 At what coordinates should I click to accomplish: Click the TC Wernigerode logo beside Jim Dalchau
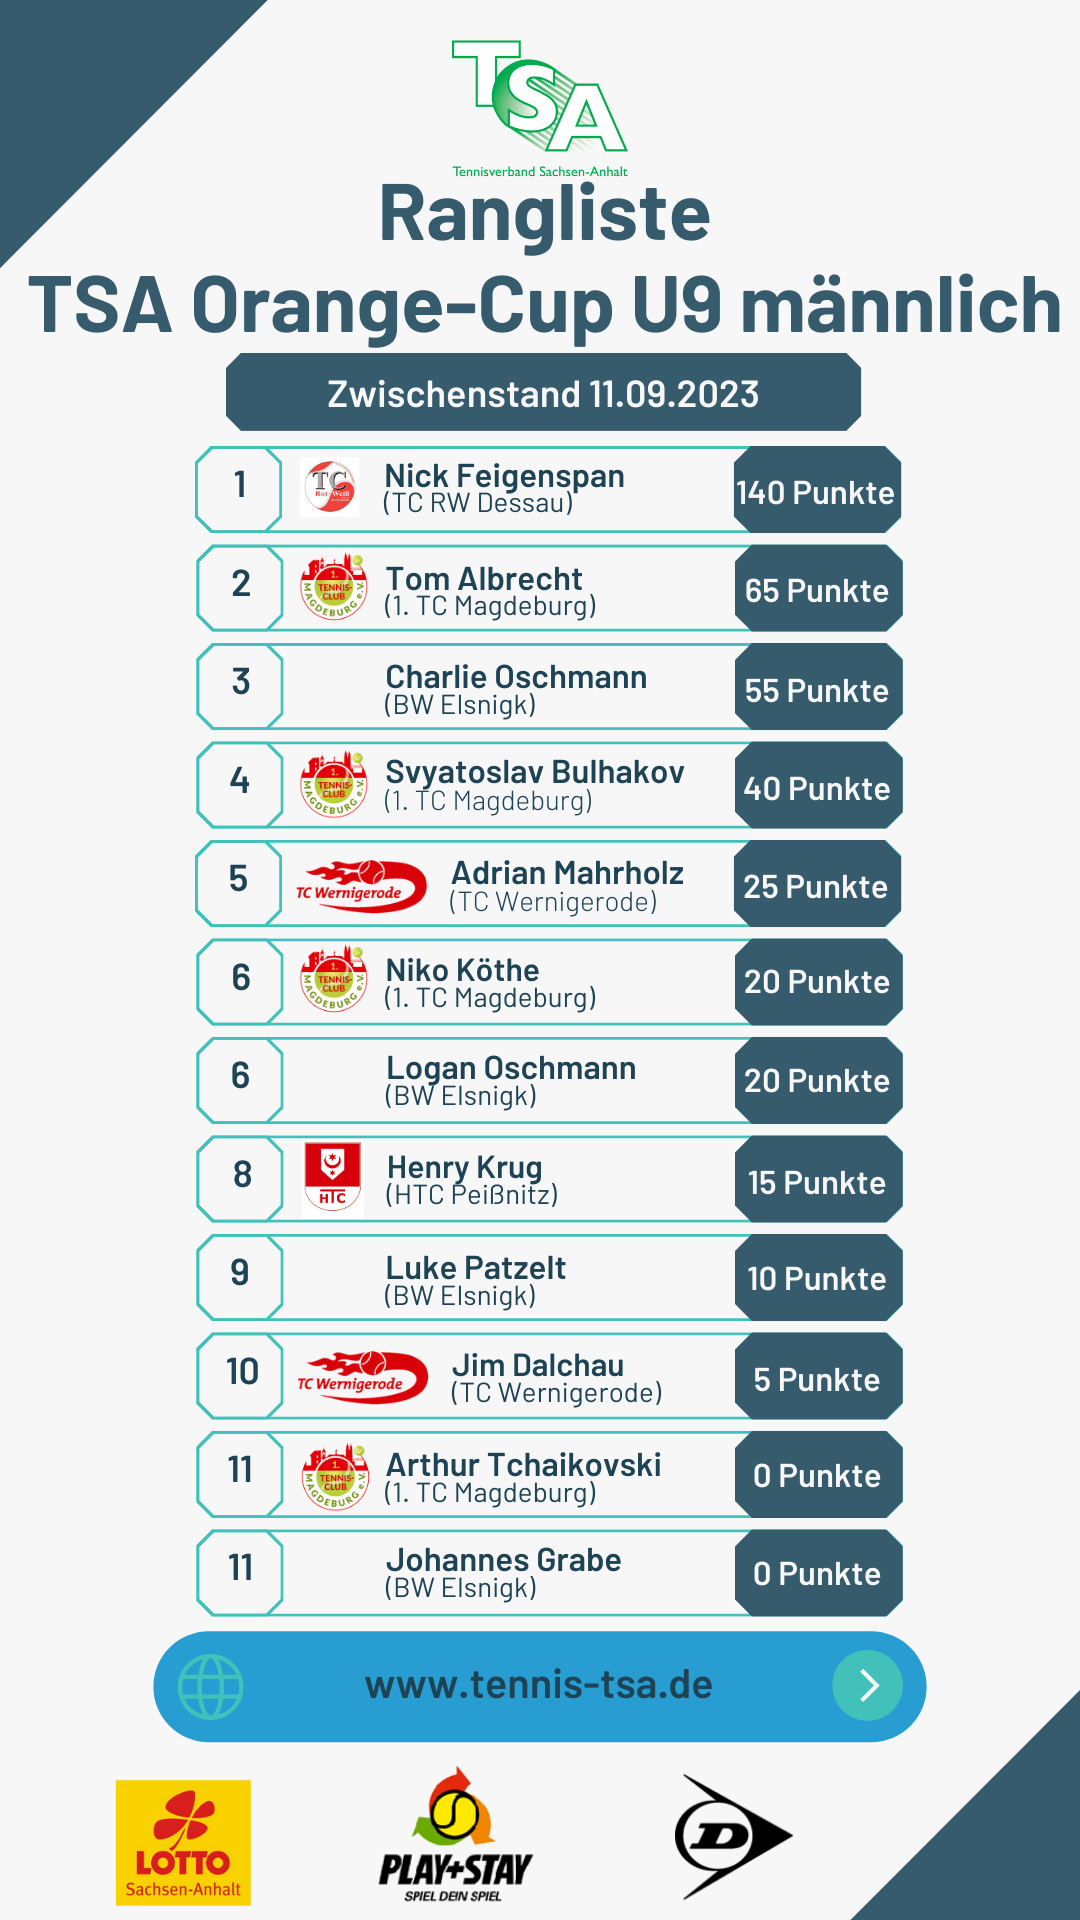362,1377
